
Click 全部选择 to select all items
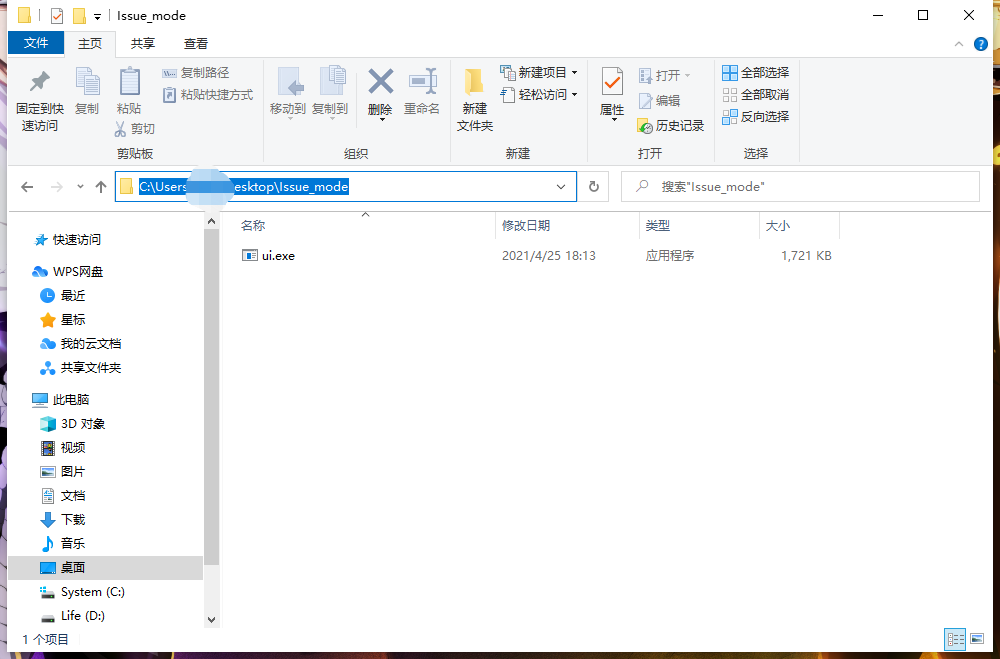(756, 72)
